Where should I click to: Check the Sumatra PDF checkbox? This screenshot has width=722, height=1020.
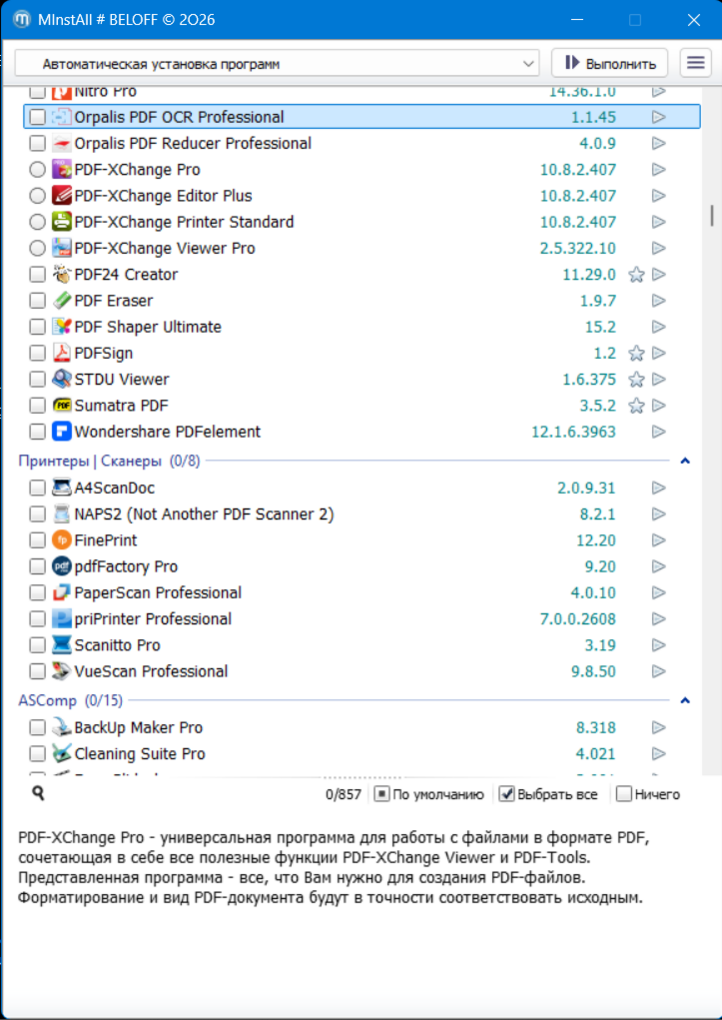point(38,405)
